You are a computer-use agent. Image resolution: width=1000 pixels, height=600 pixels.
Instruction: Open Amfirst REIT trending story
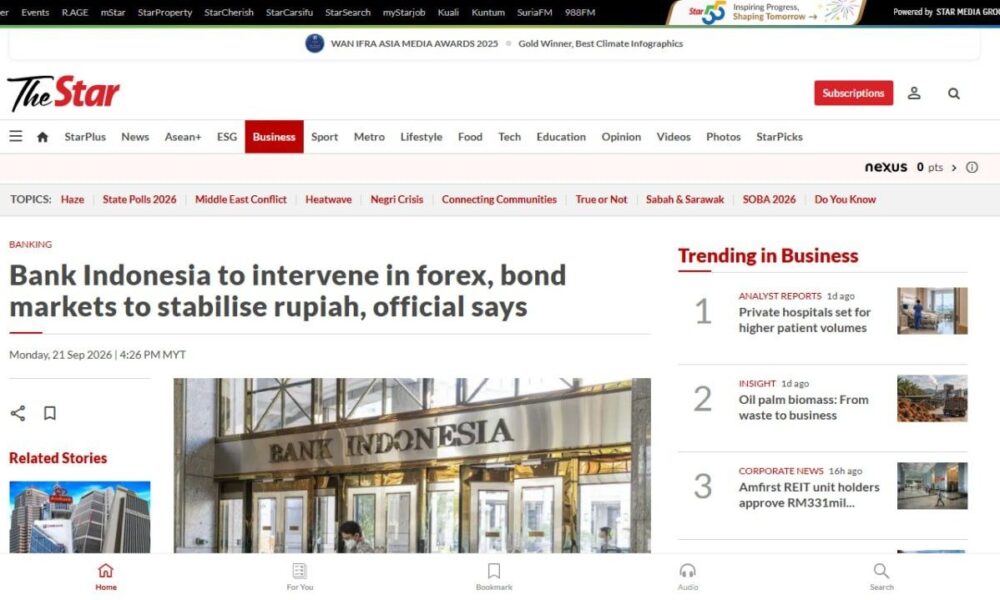[x=809, y=495]
